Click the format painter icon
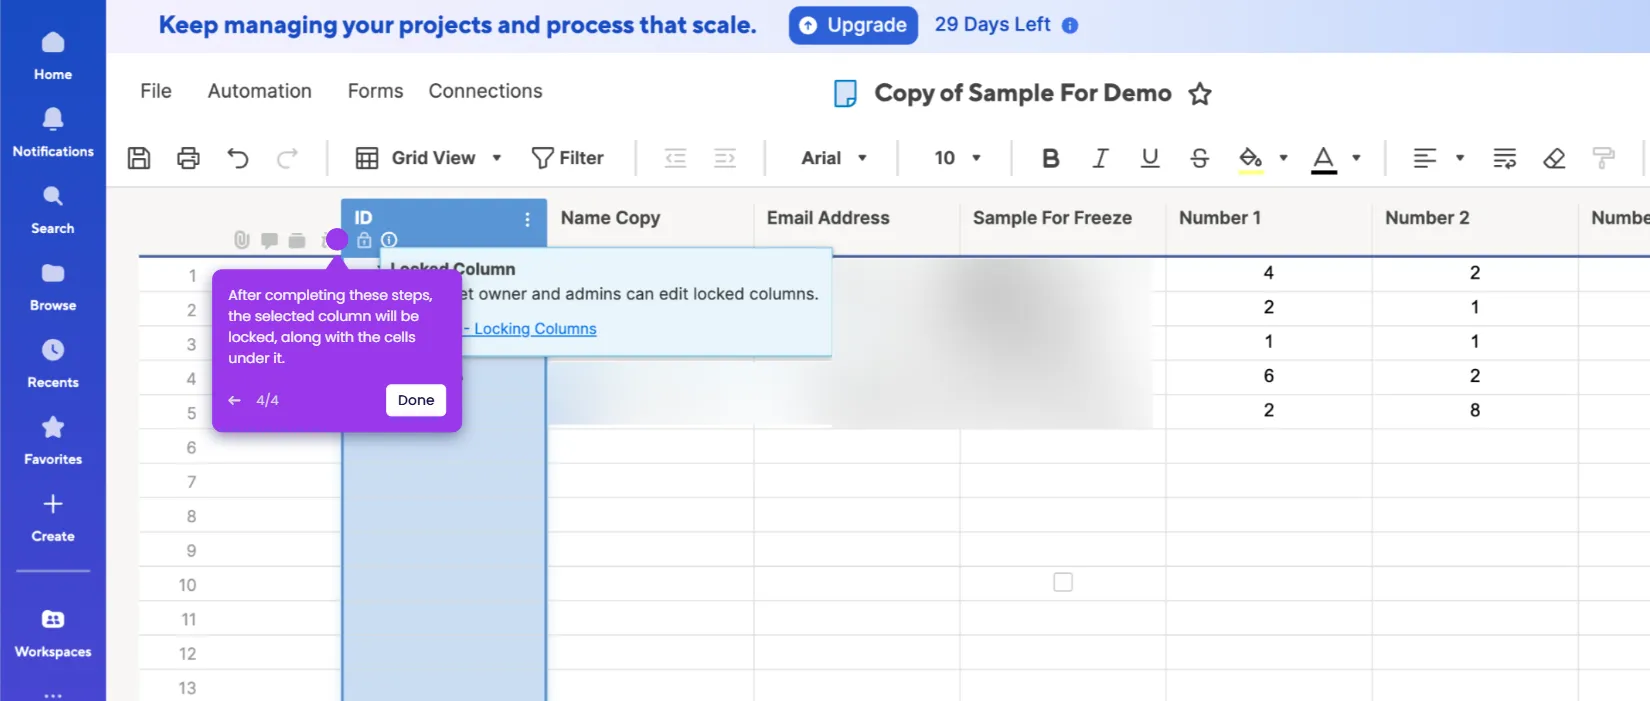 point(1604,158)
